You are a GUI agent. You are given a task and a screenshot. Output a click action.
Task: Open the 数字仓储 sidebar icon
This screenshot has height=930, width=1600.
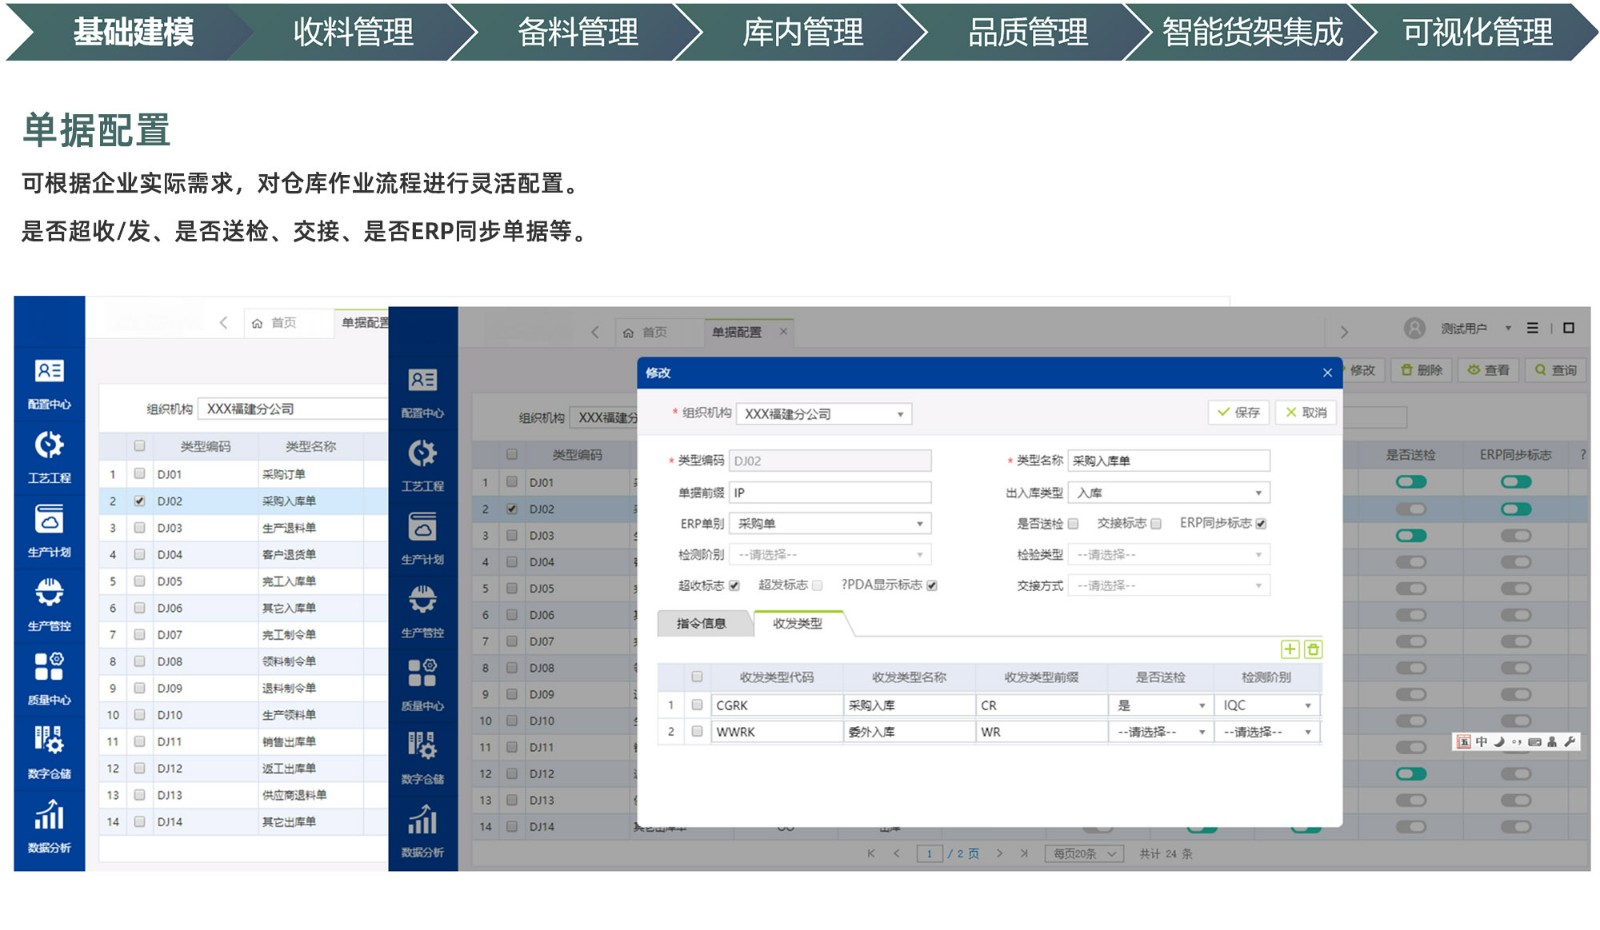[x=49, y=751]
